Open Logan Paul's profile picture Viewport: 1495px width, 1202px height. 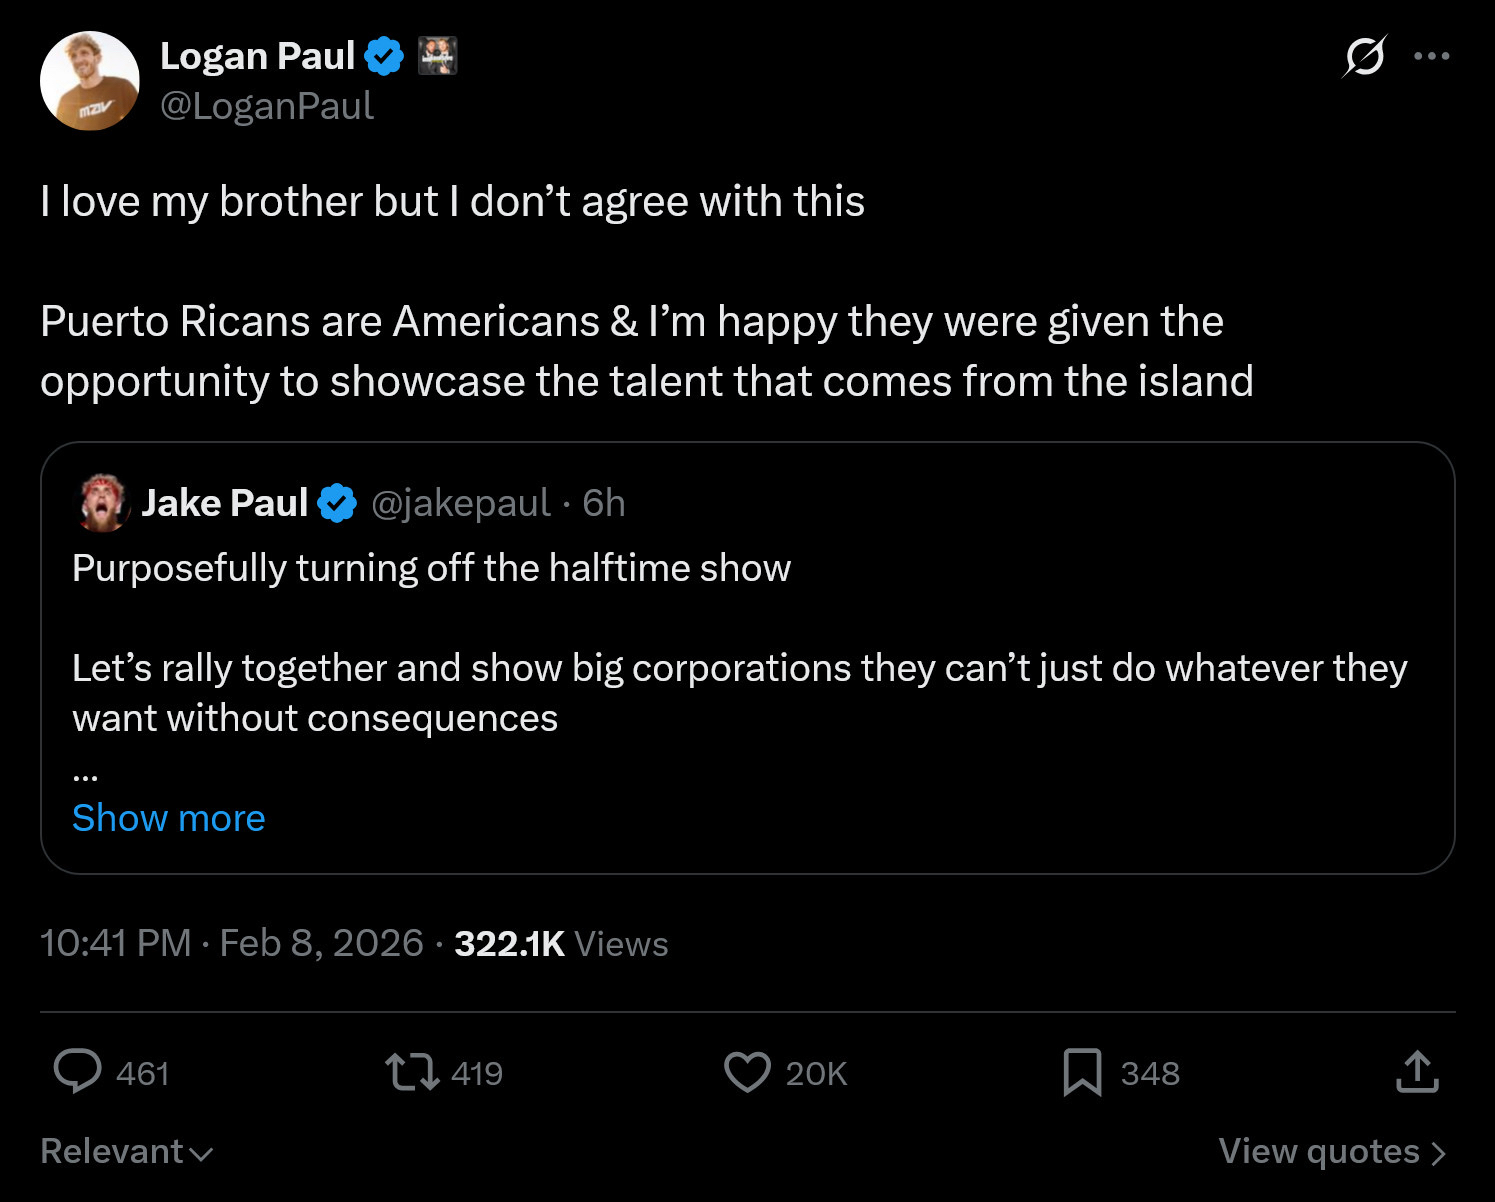90,81
